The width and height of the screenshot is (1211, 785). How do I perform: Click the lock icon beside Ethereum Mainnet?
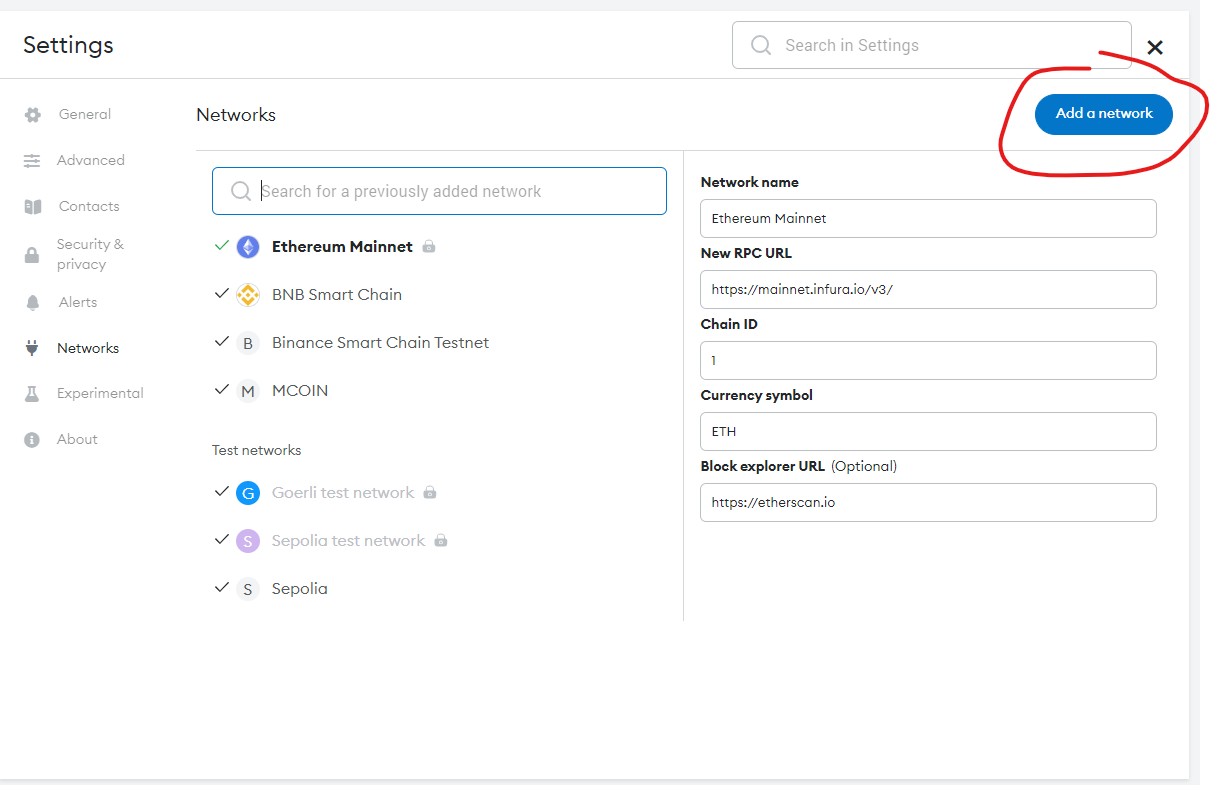pyautogui.click(x=429, y=246)
